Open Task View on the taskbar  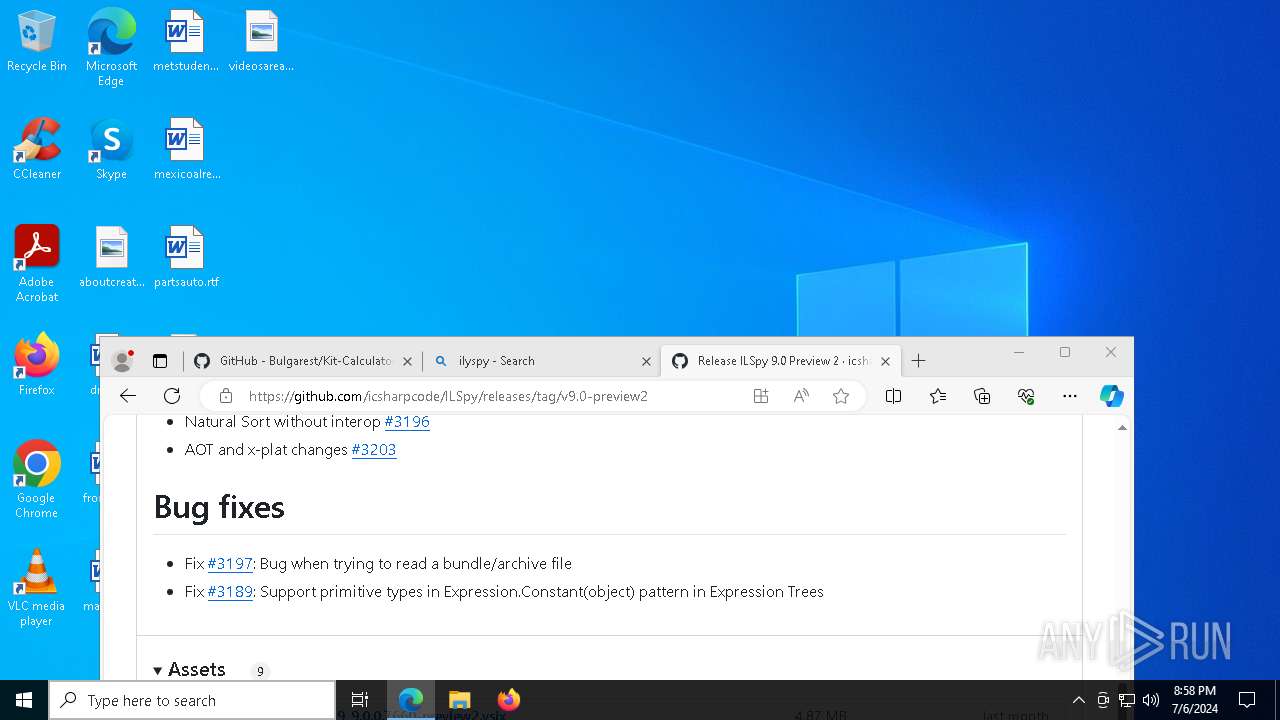pyautogui.click(x=360, y=700)
